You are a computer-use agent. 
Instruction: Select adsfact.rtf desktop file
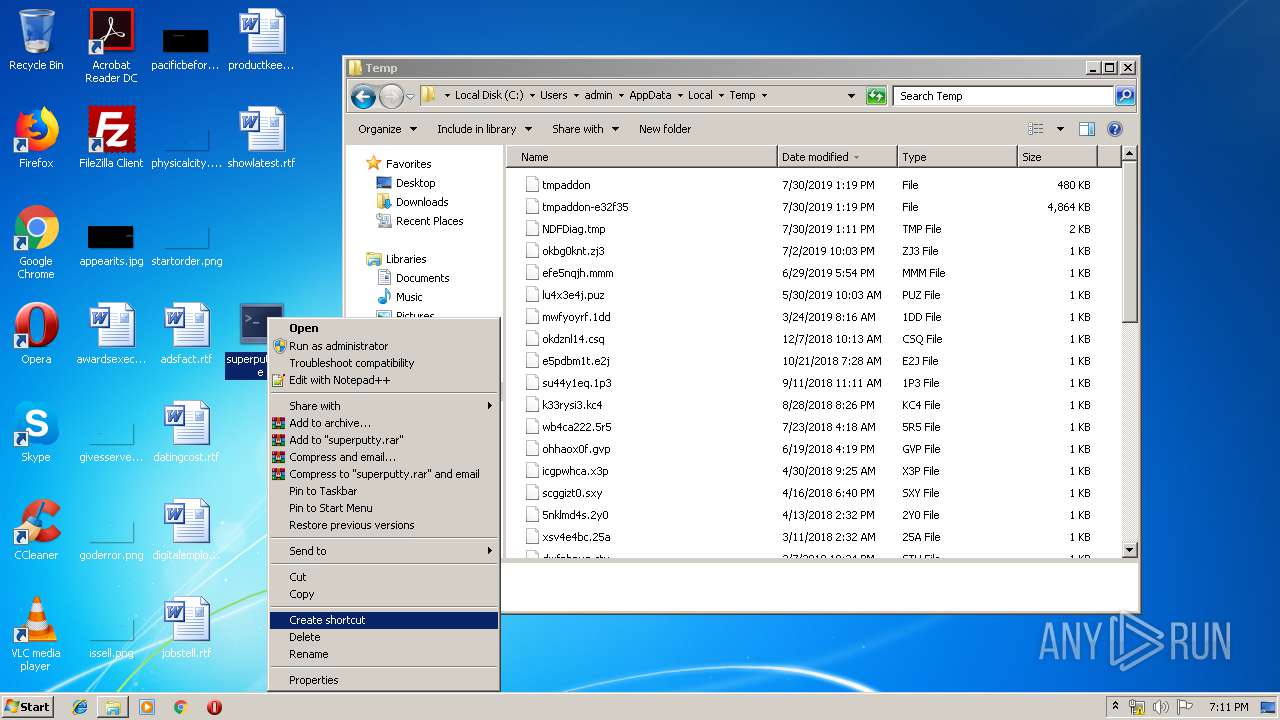pyautogui.click(x=186, y=333)
